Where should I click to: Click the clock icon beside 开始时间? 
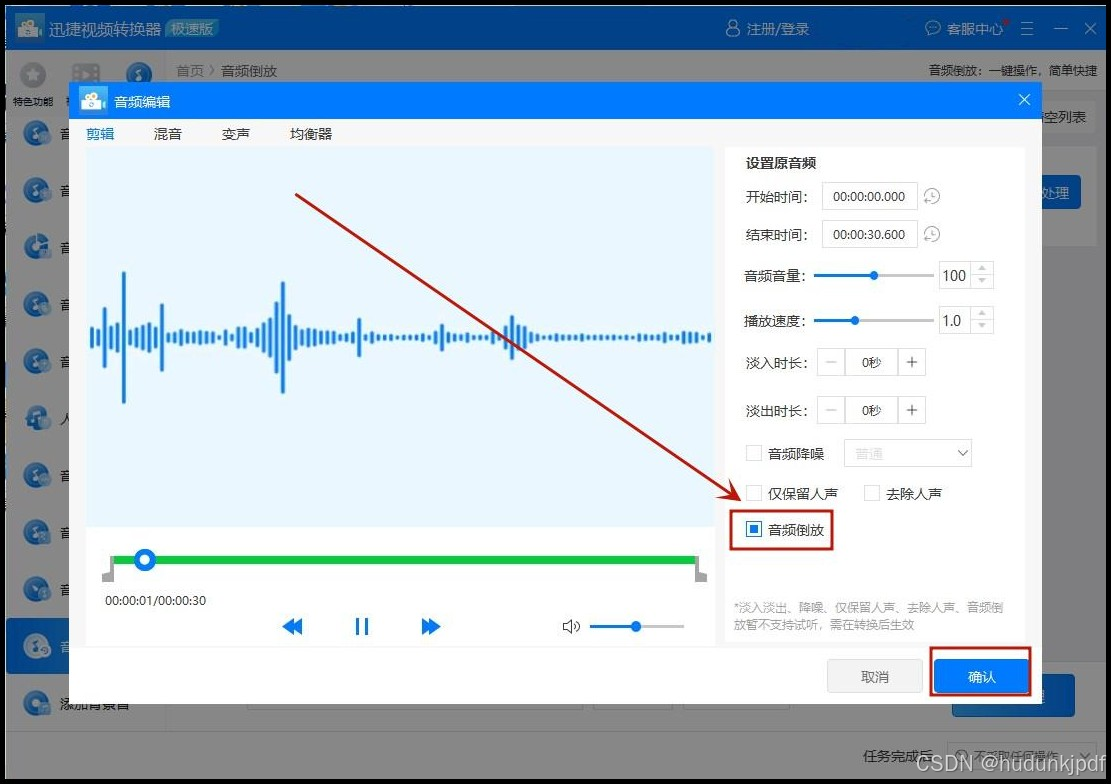pos(931,196)
